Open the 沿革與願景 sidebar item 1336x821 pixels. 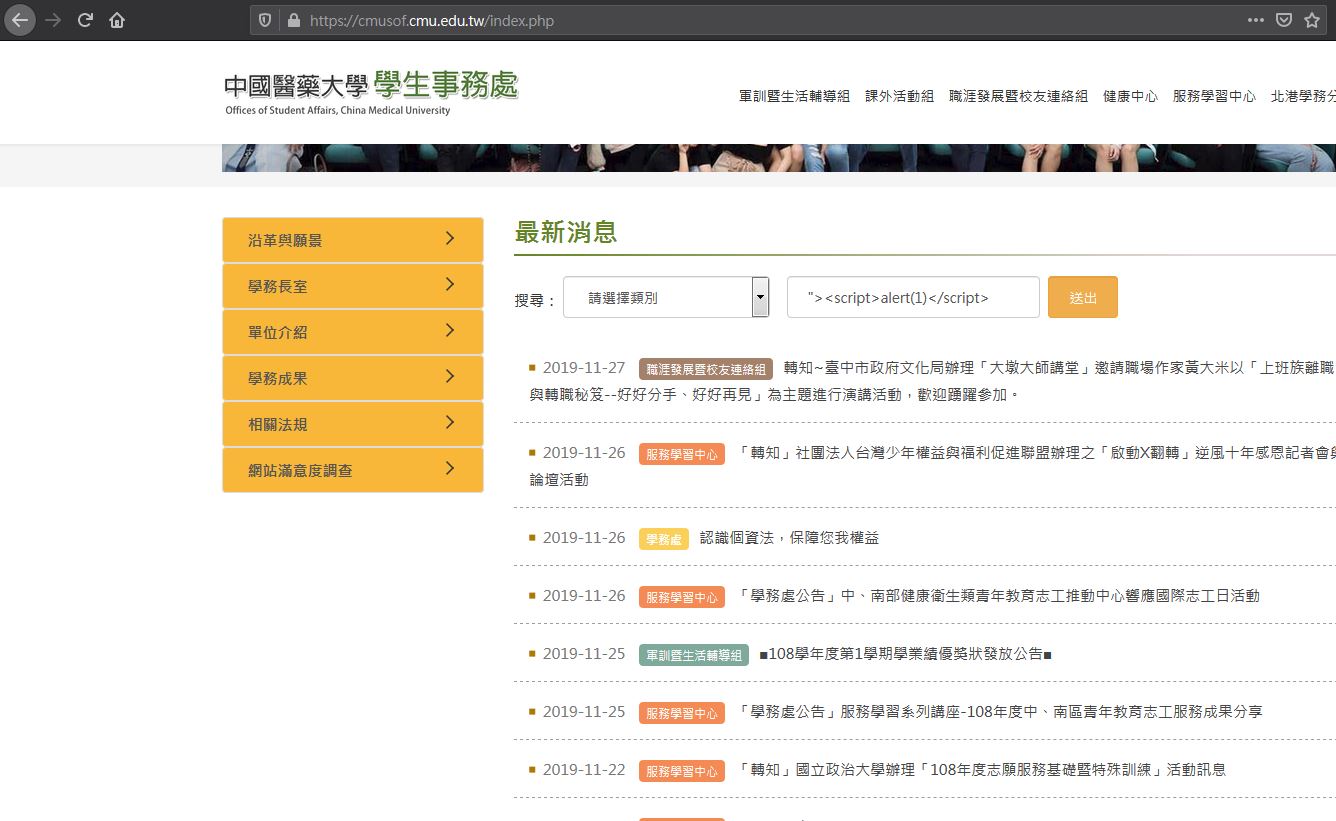click(x=353, y=240)
